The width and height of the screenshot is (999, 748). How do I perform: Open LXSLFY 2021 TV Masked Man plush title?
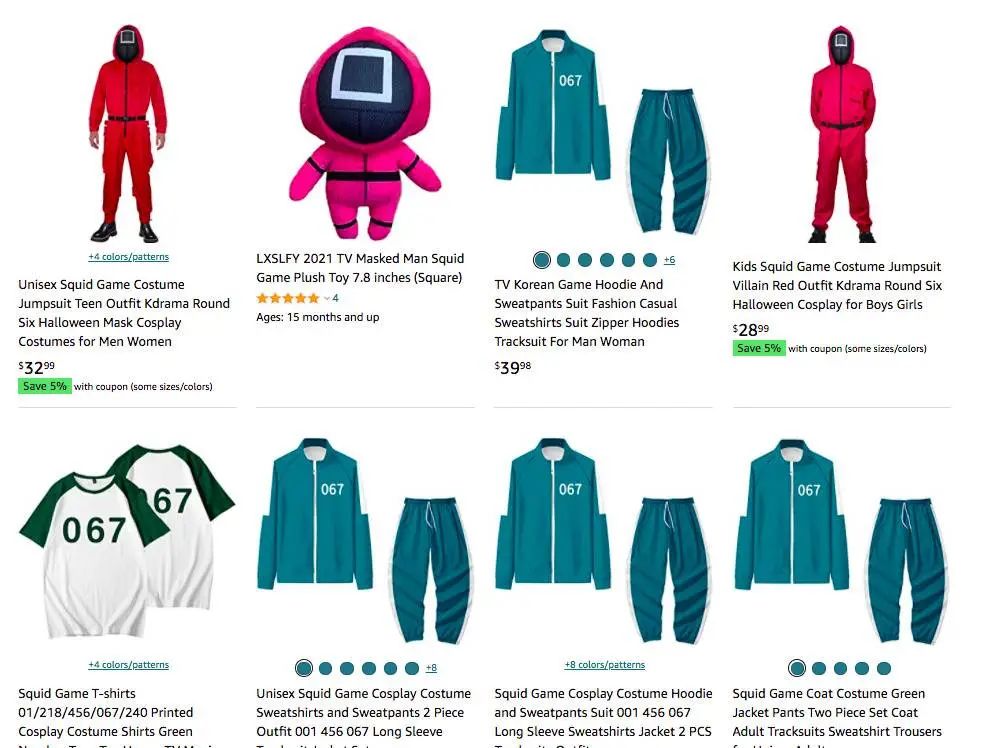click(360, 268)
